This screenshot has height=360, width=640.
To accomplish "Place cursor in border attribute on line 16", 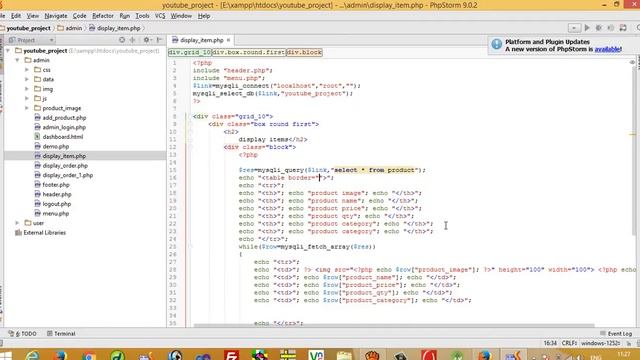I will coord(320,178).
